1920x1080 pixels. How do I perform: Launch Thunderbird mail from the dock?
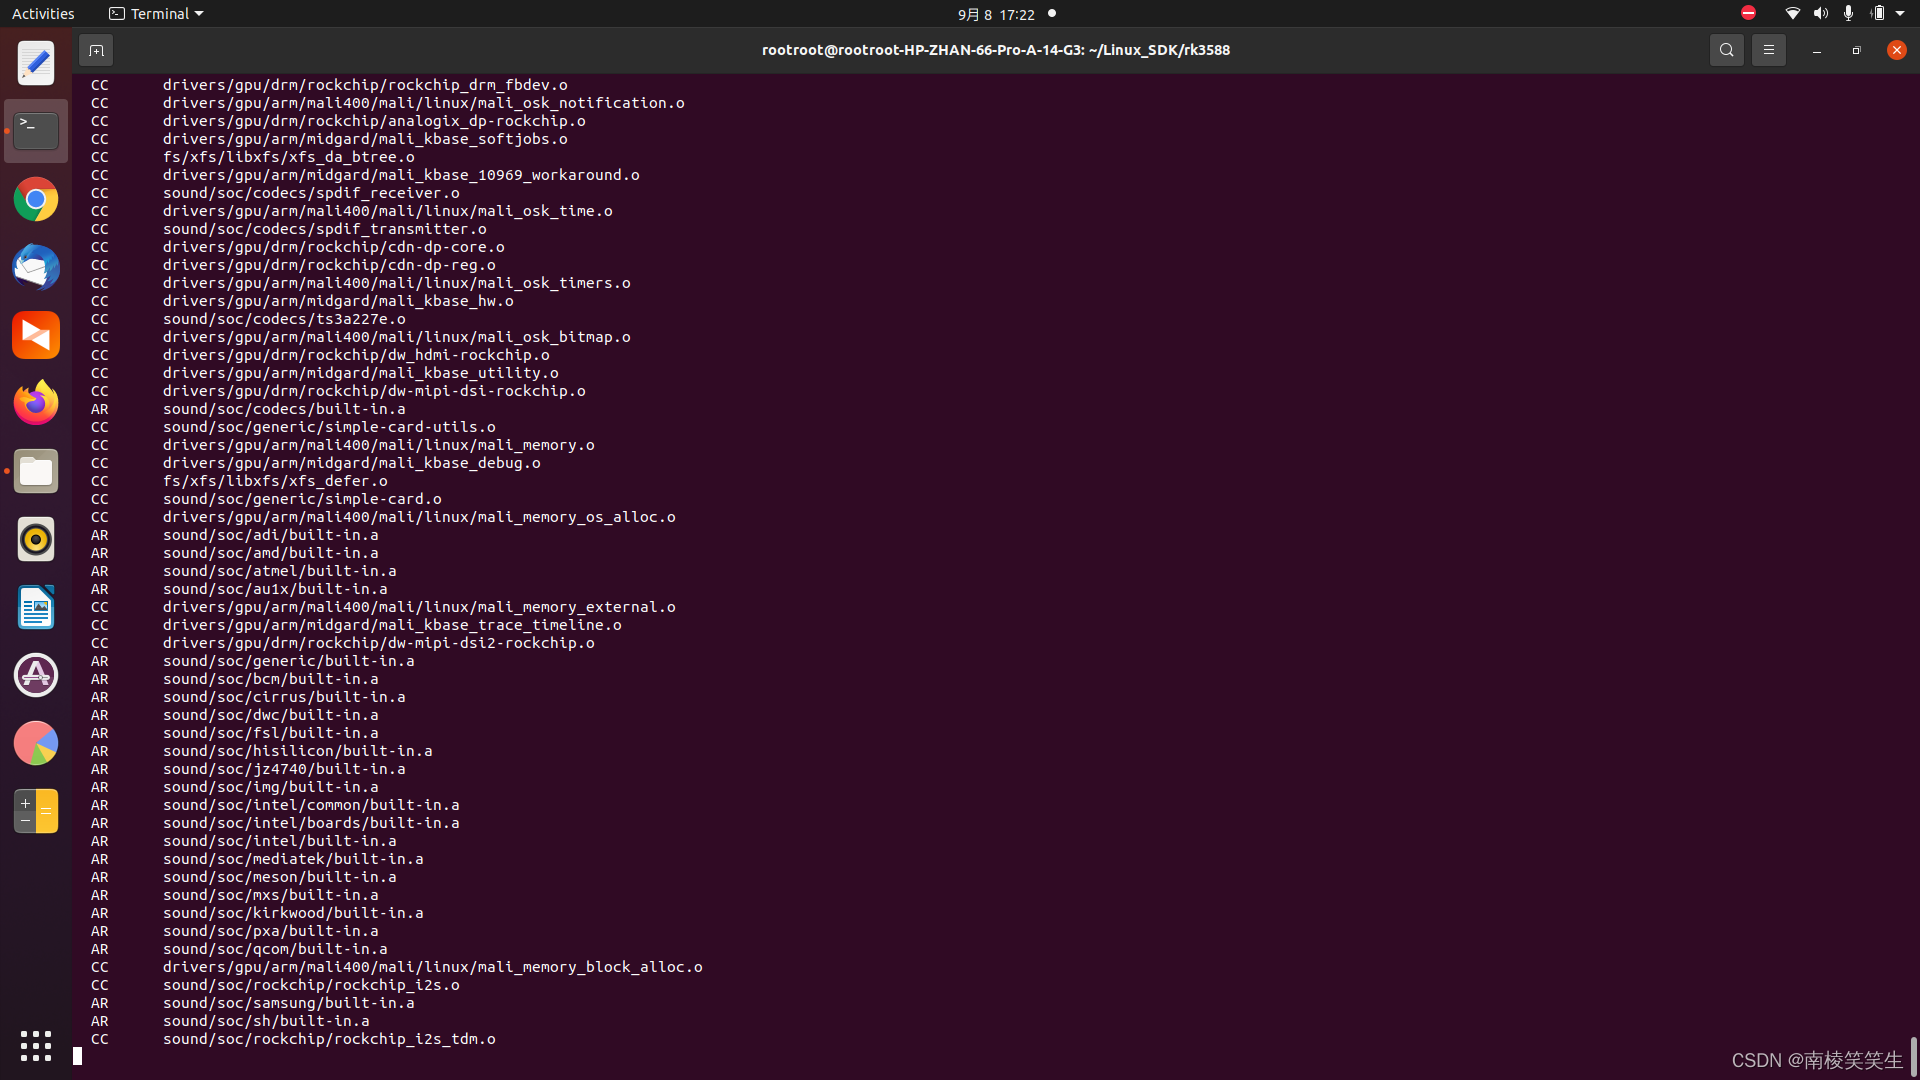pyautogui.click(x=36, y=268)
